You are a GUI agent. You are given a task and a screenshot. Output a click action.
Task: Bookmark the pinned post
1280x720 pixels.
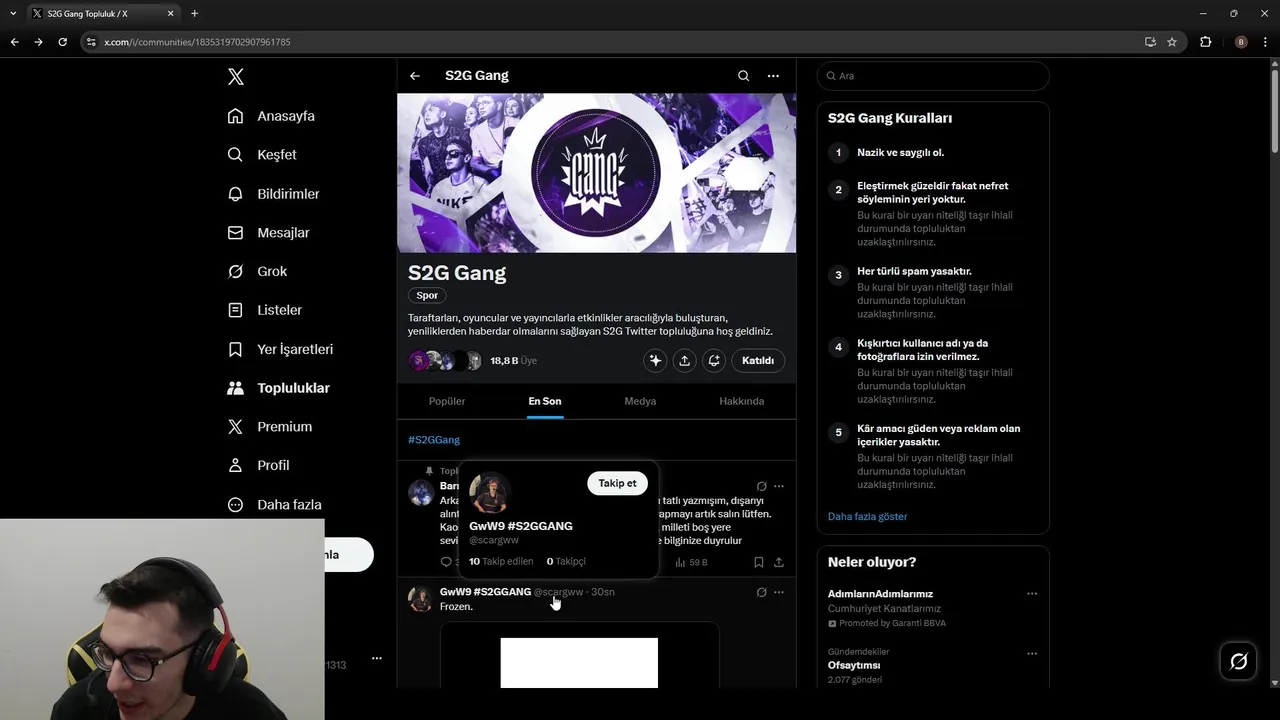(x=759, y=562)
